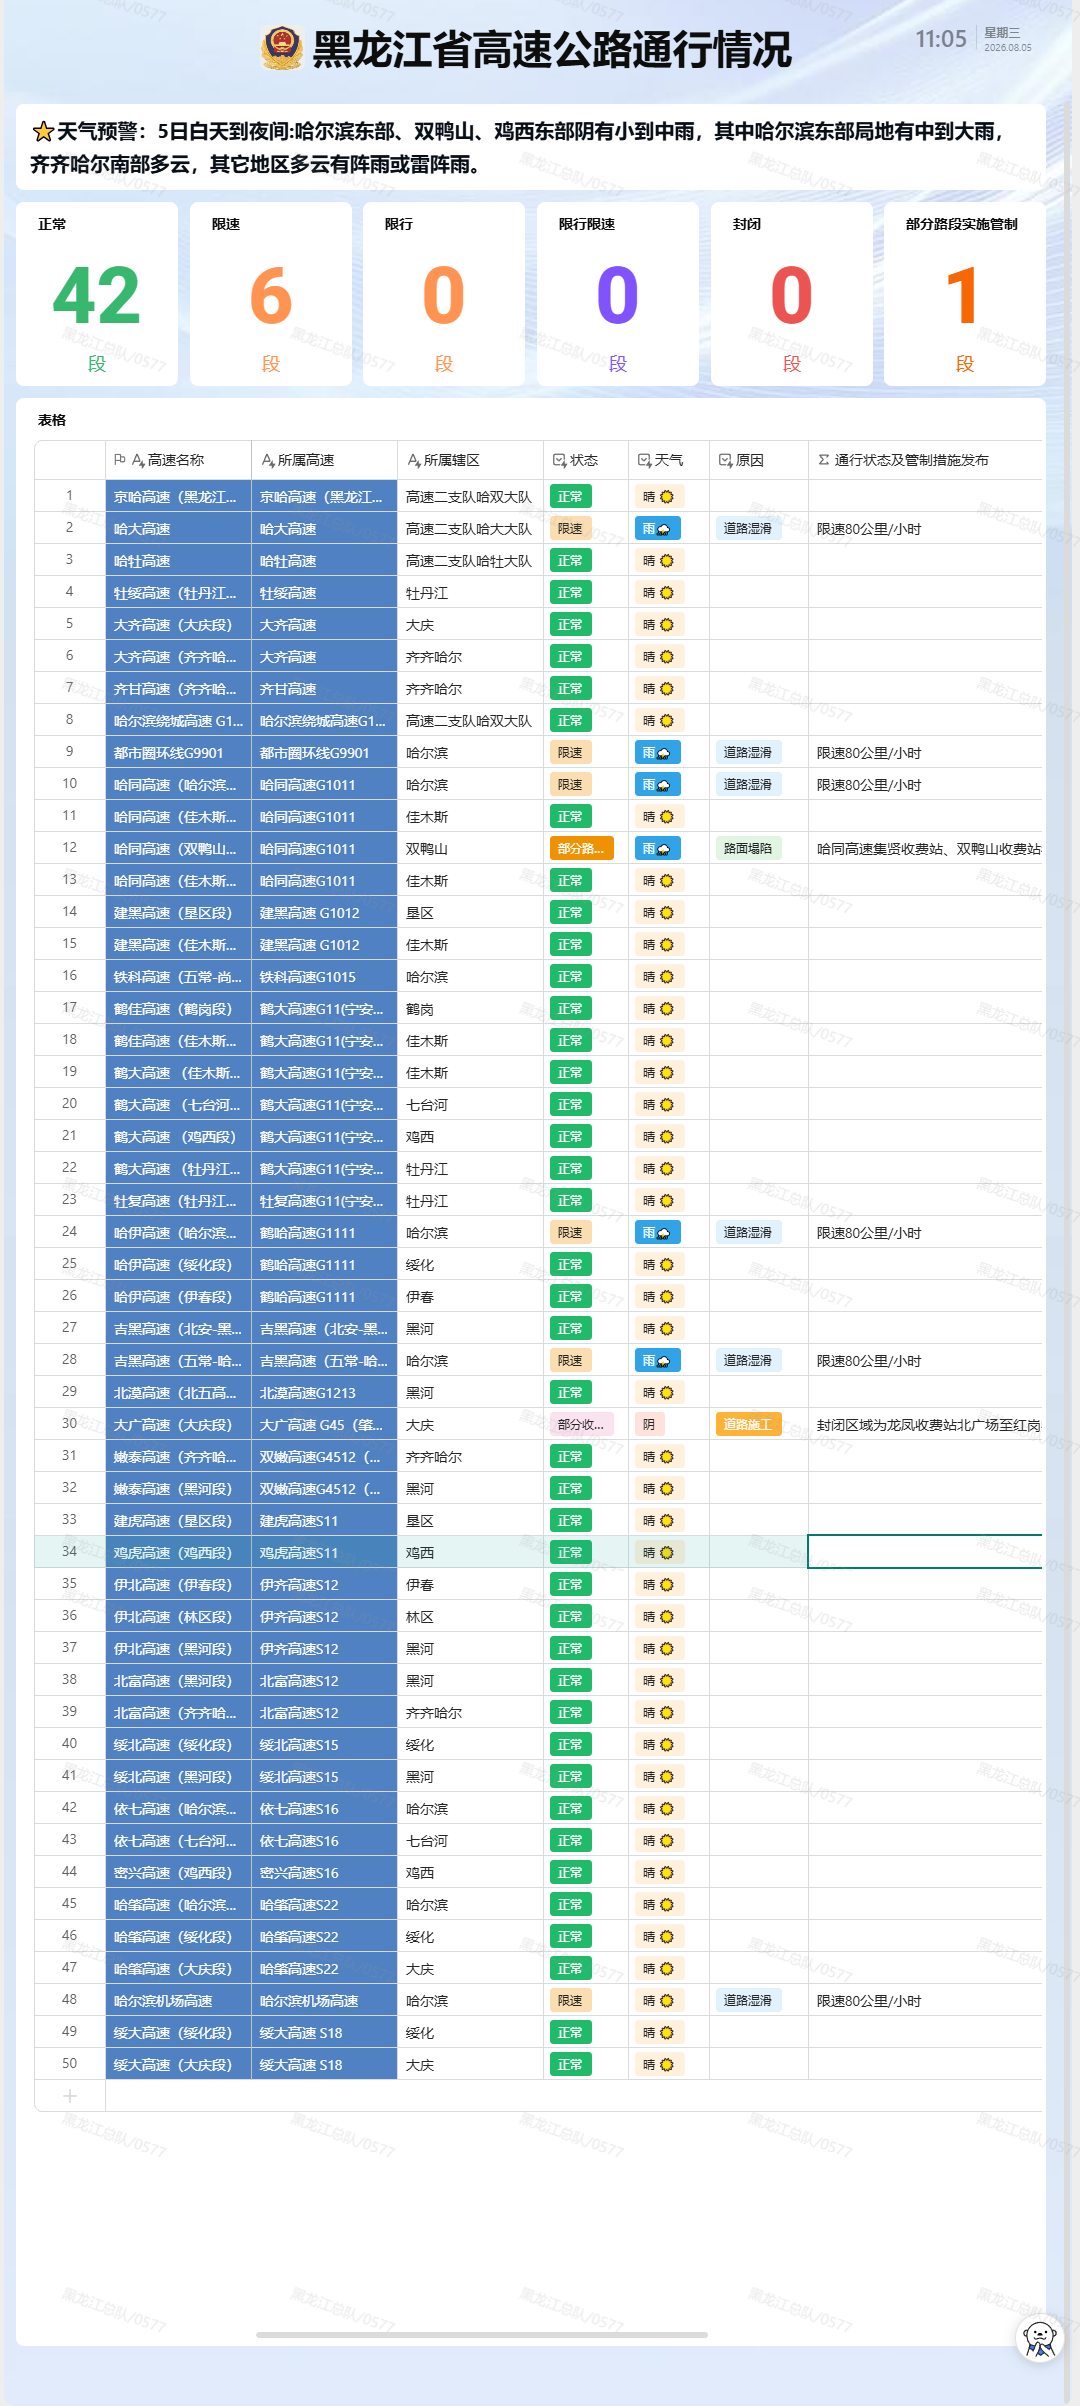Click the 高速名称 column header
Screen dimensions: 1080x2406
coord(178,460)
